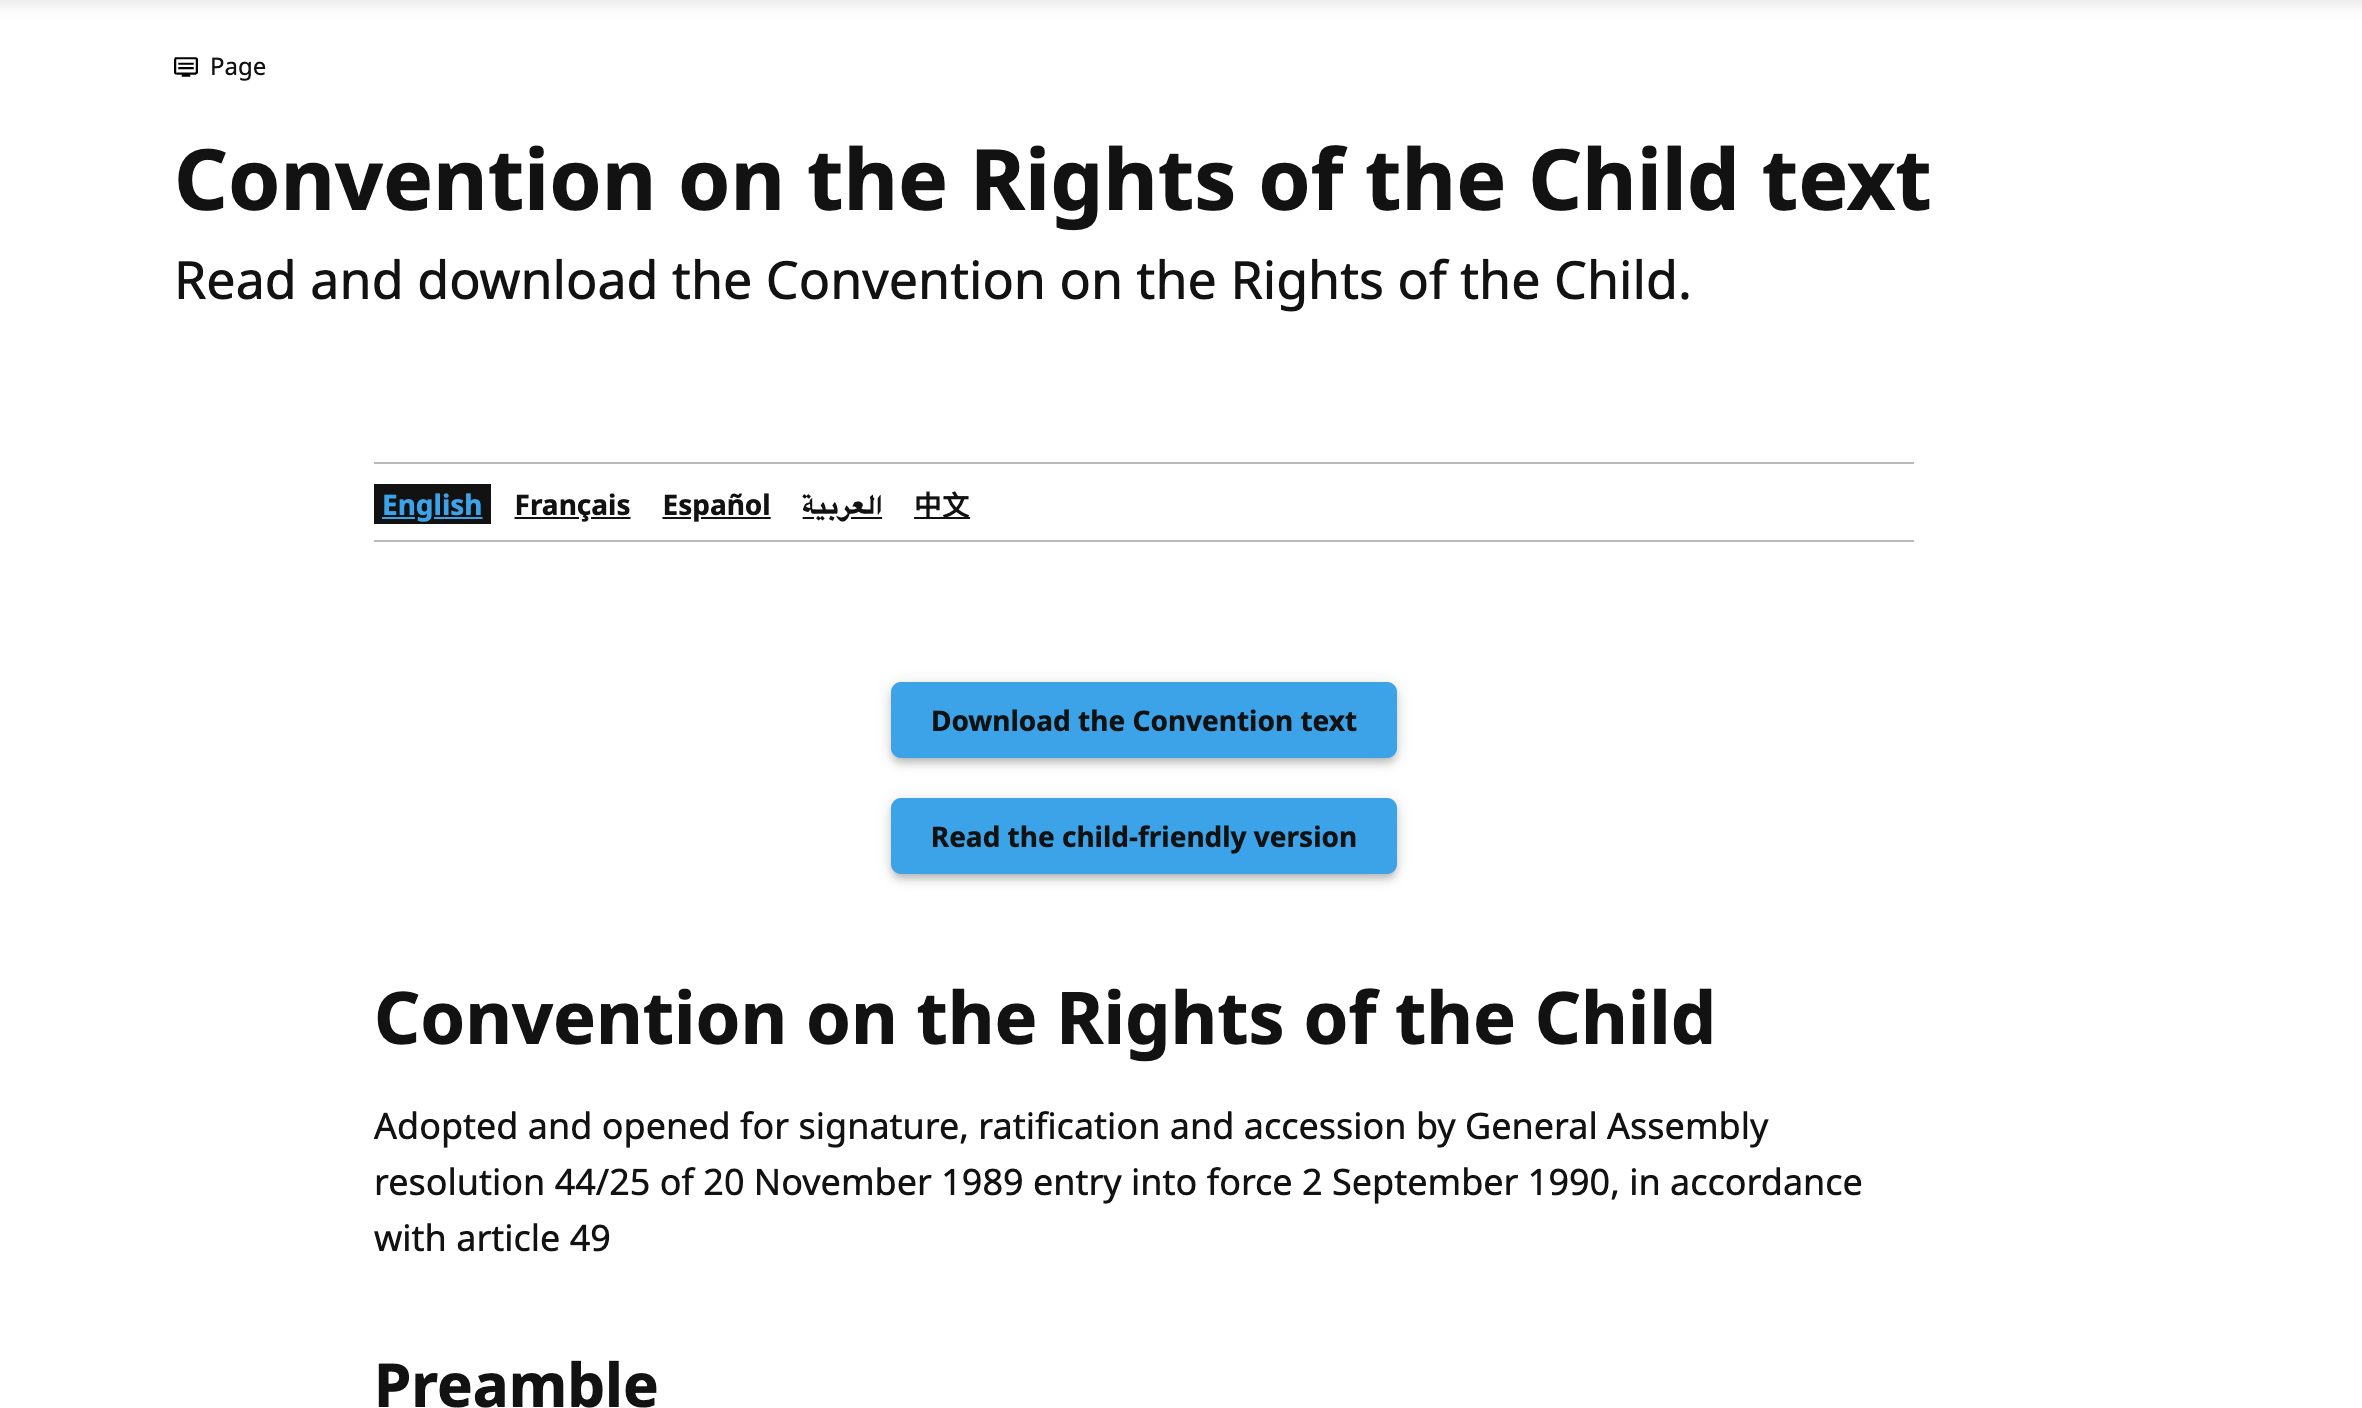Click the words 'entry into force'

tap(1163, 1183)
